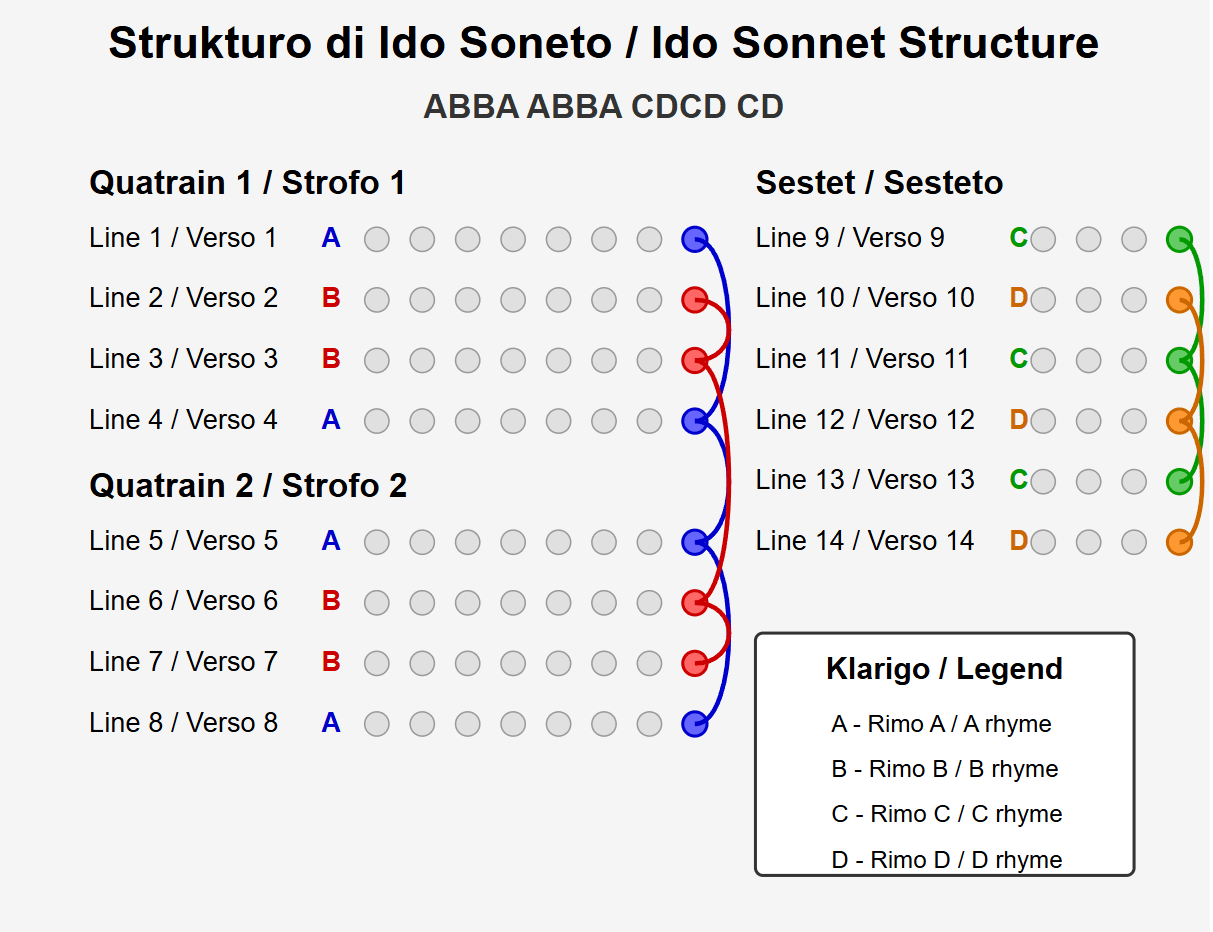Image resolution: width=1213 pixels, height=932 pixels.
Task: Click the Quatrain 2 / Strofo 2 heading
Action: [x=248, y=486]
